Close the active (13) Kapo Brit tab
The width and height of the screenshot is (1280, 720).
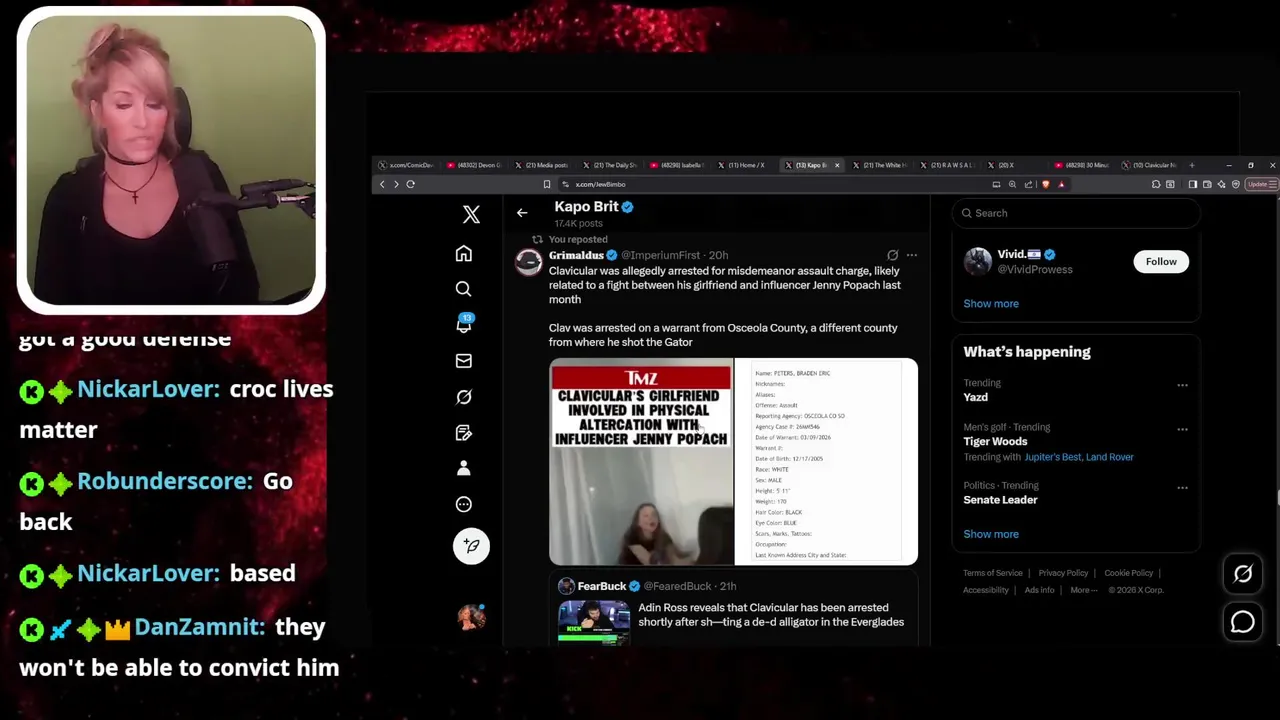pyautogui.click(x=837, y=165)
